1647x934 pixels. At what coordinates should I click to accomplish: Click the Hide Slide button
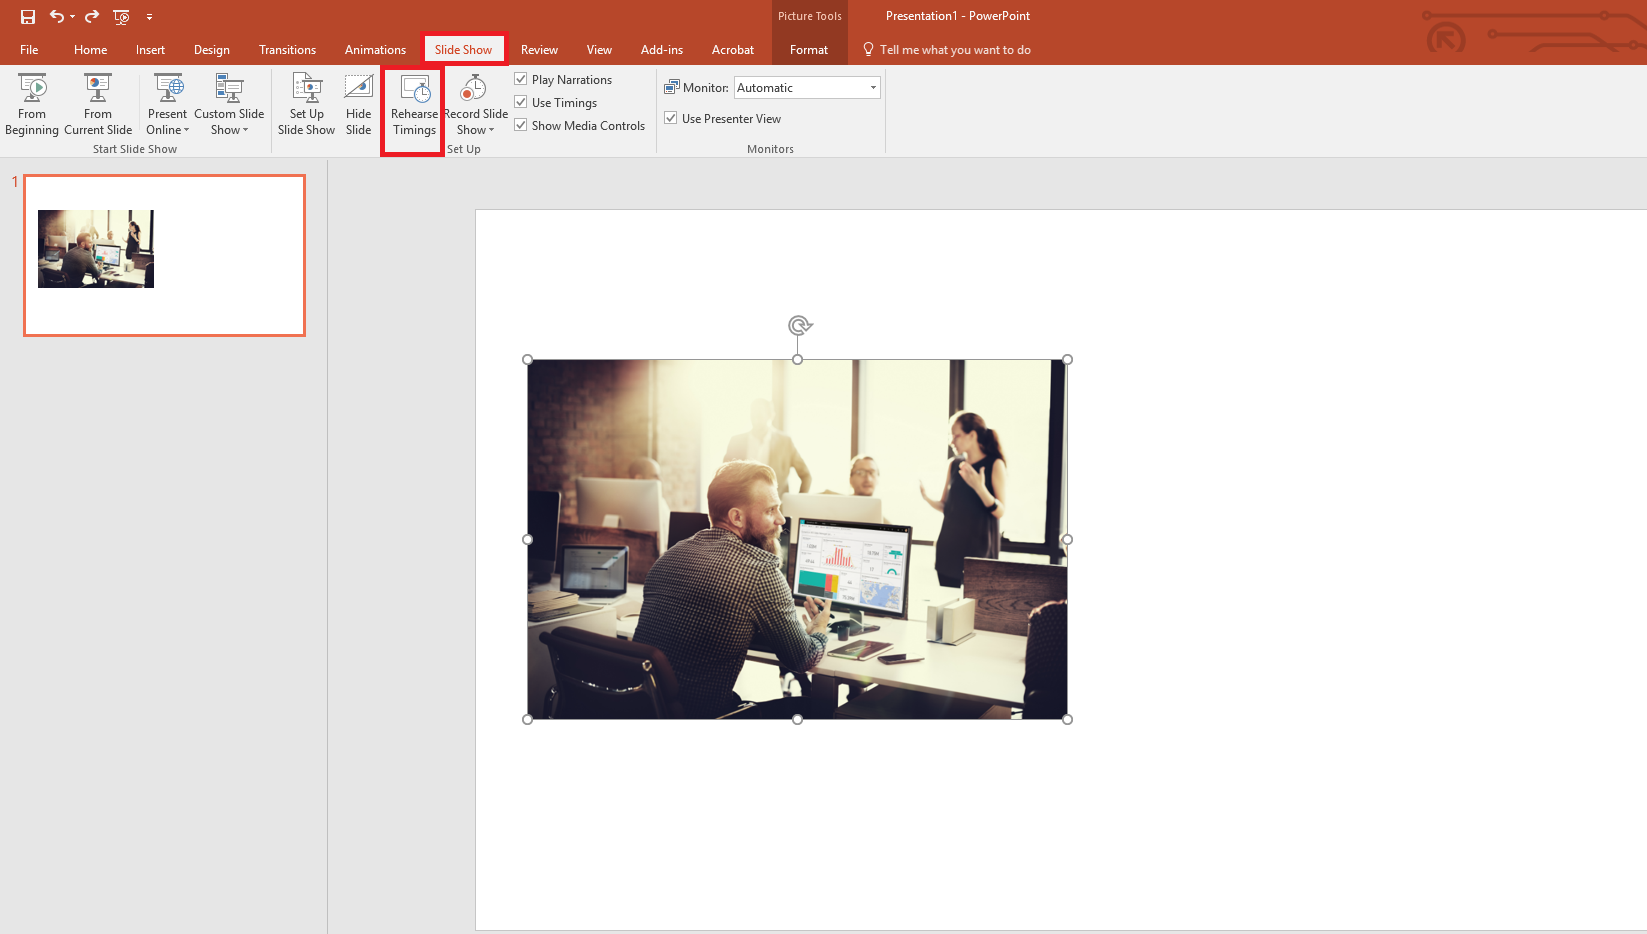pyautogui.click(x=358, y=105)
